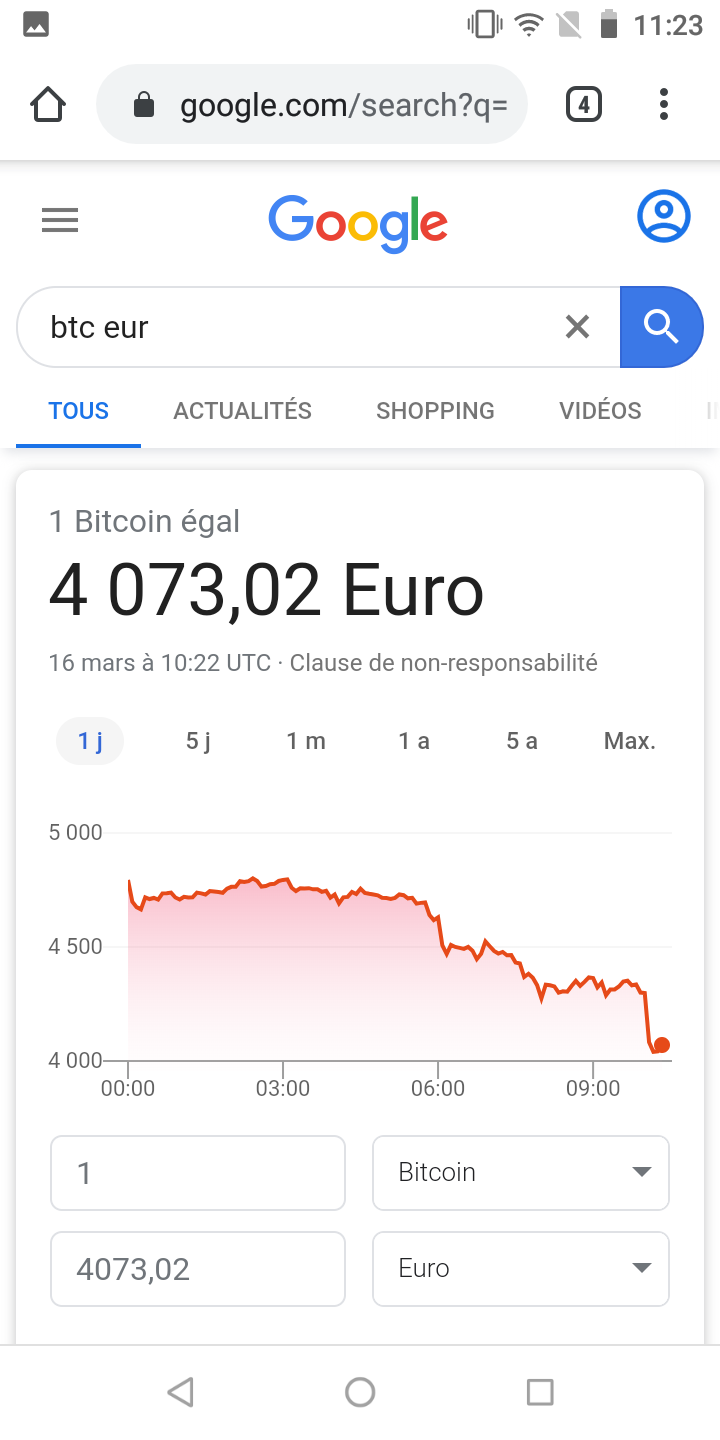Open the Clause de non-responsabilité link

coord(443,663)
